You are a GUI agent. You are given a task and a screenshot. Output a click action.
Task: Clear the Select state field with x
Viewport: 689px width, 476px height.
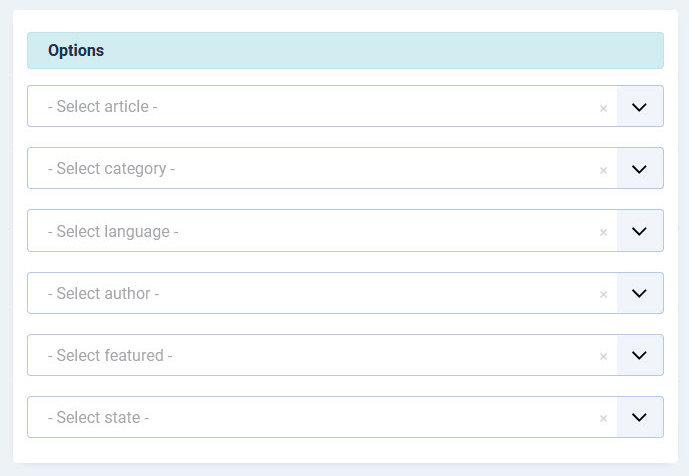tap(603, 419)
